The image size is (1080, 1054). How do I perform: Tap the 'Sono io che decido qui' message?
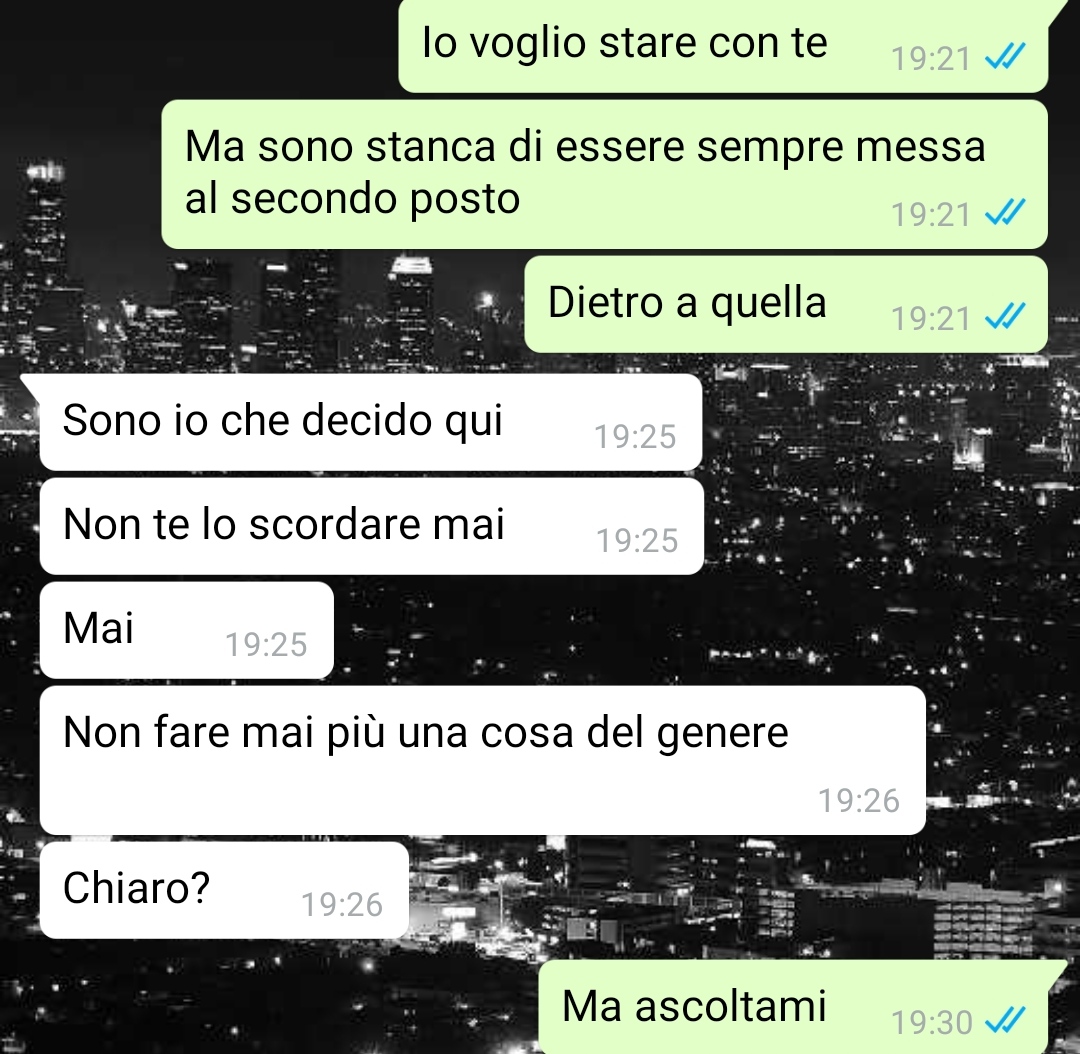pyautogui.click(x=371, y=422)
